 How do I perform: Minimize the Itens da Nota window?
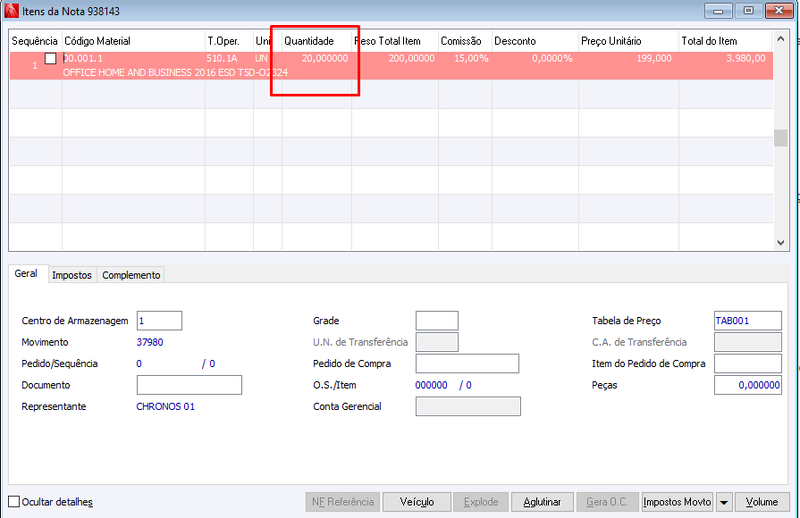click(718, 11)
